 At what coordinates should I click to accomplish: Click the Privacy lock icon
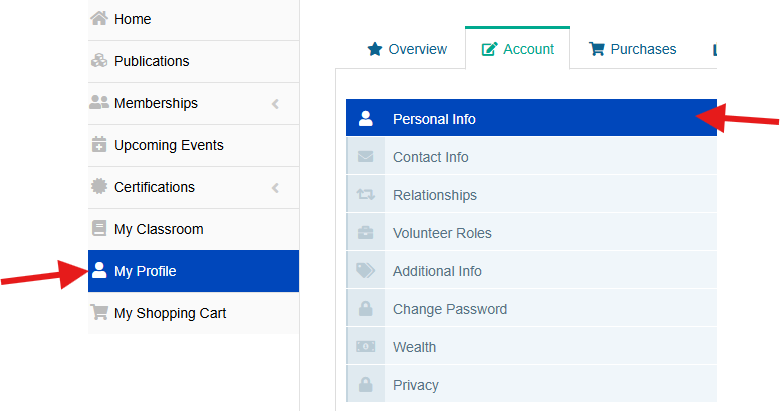pos(366,384)
